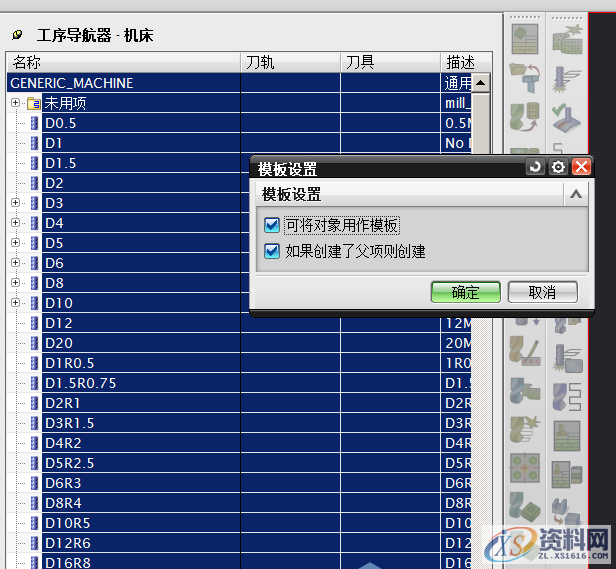Select the D1.5 tool row

tap(128, 163)
